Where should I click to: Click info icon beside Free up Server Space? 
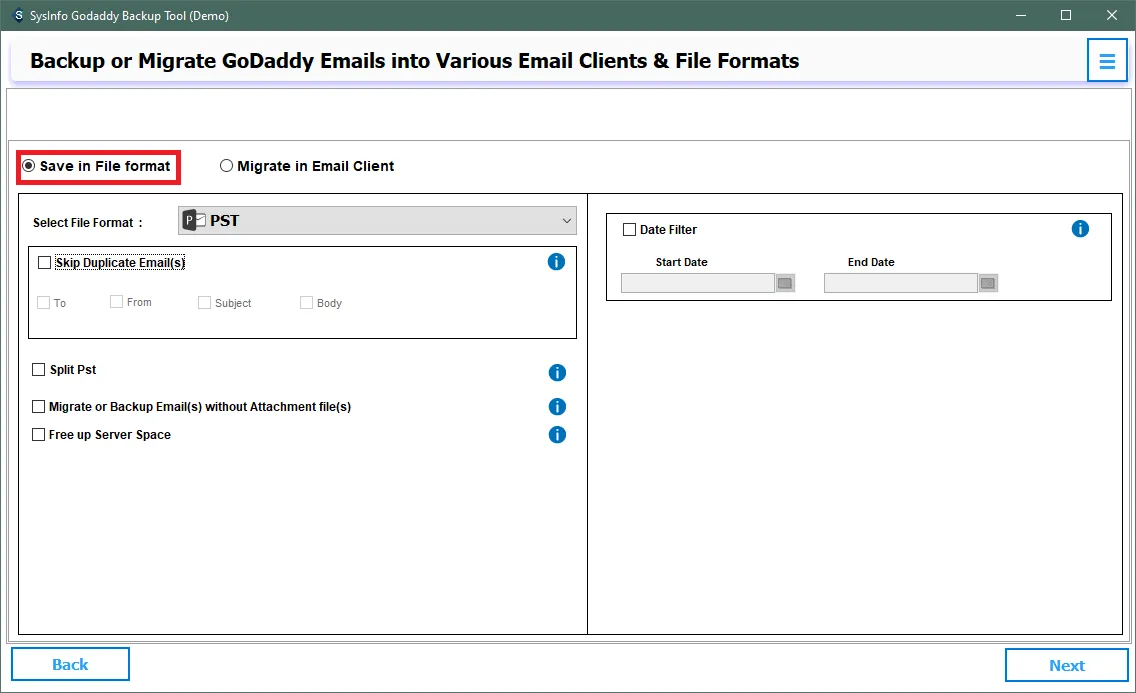(x=557, y=435)
